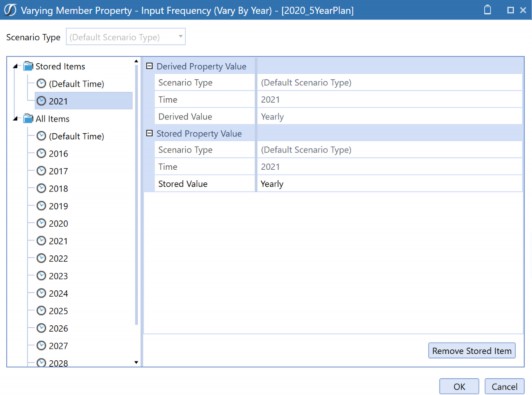Click the All Items folder icon
Viewport: 532px width, 395px height.
28,118
